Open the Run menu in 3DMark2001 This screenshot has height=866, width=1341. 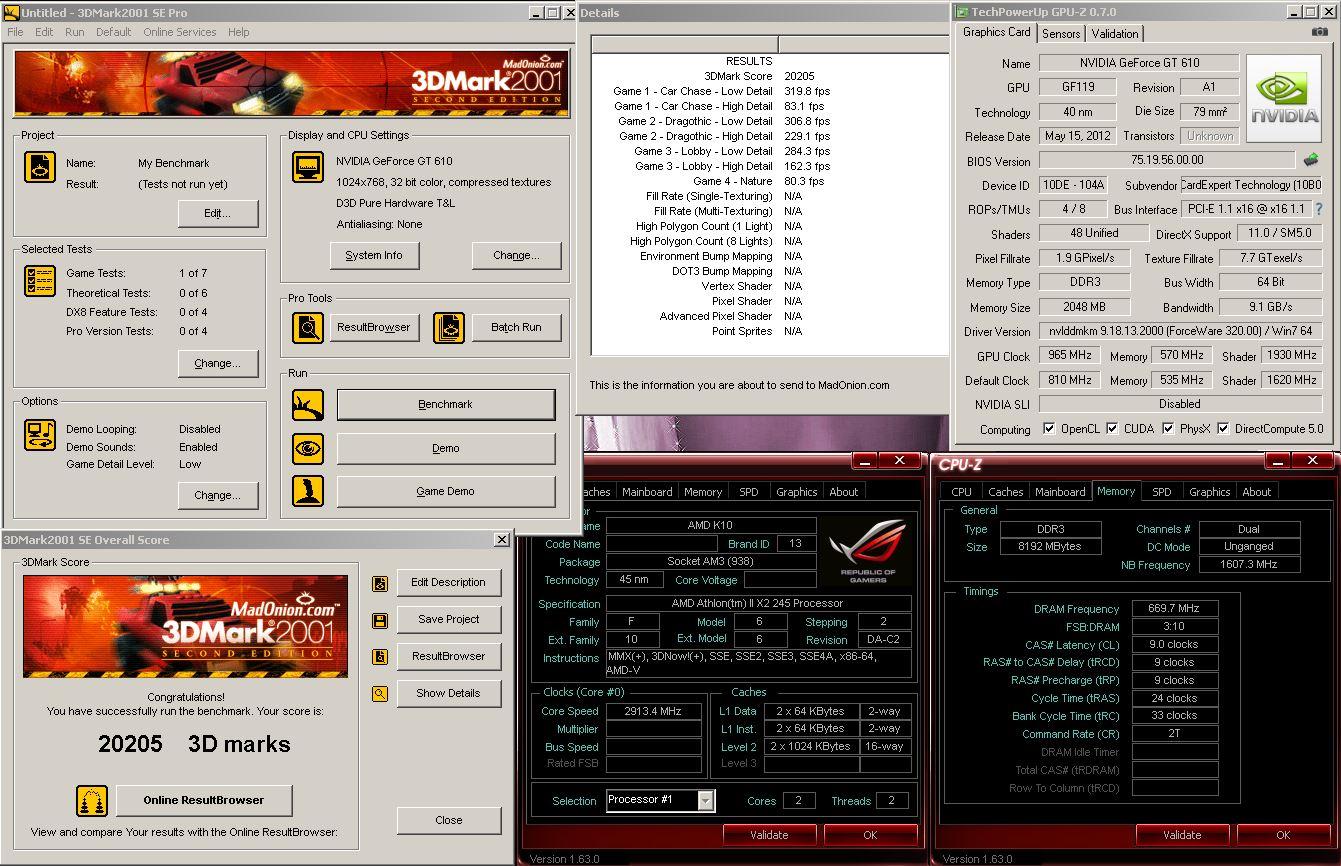point(75,32)
